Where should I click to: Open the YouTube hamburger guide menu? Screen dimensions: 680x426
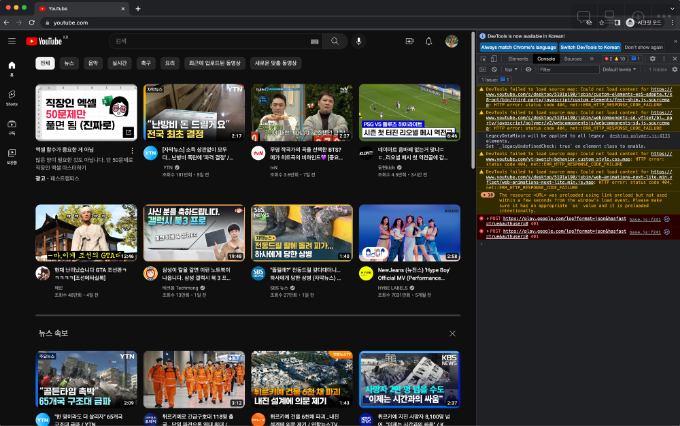coord(12,41)
